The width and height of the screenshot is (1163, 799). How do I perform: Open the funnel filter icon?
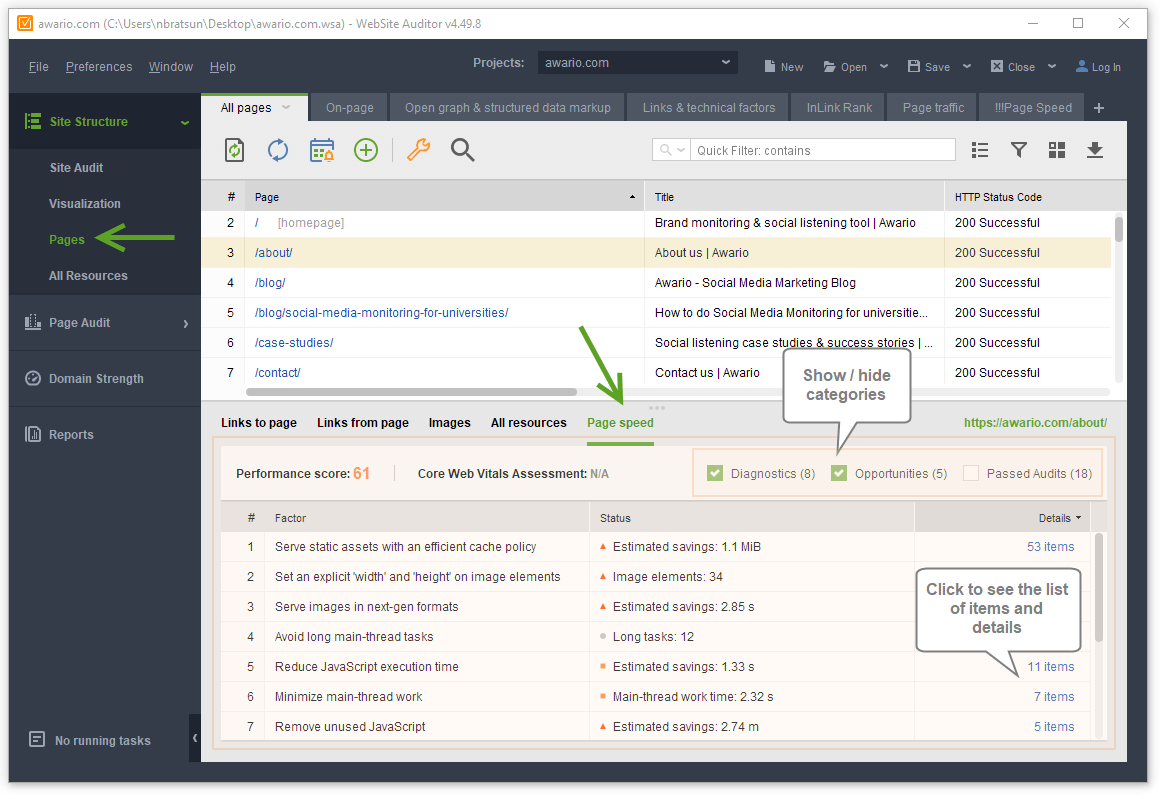coord(1018,150)
